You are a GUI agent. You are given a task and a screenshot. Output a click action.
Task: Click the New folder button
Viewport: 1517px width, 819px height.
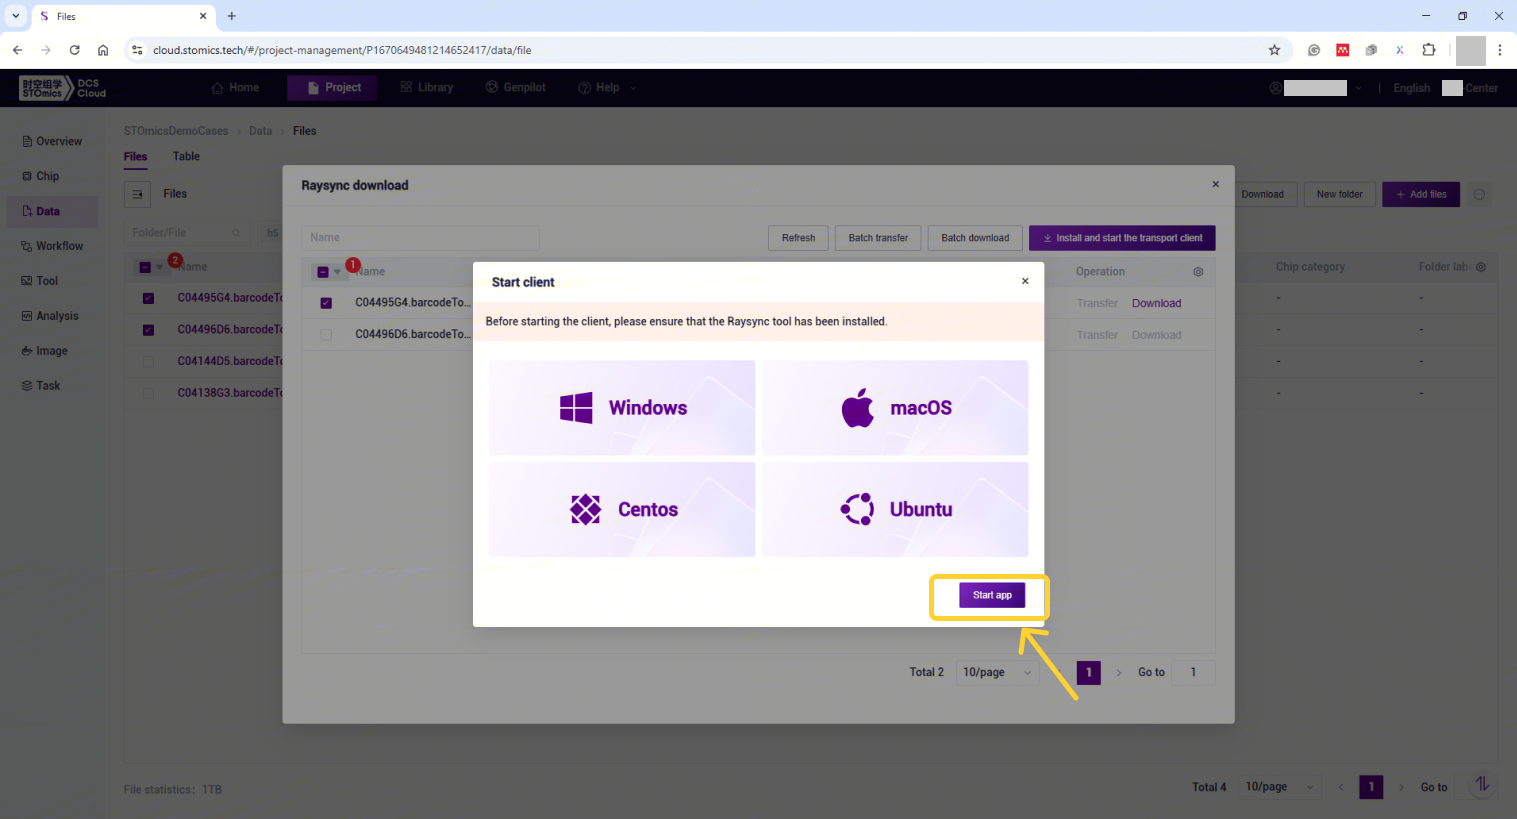click(x=1339, y=194)
